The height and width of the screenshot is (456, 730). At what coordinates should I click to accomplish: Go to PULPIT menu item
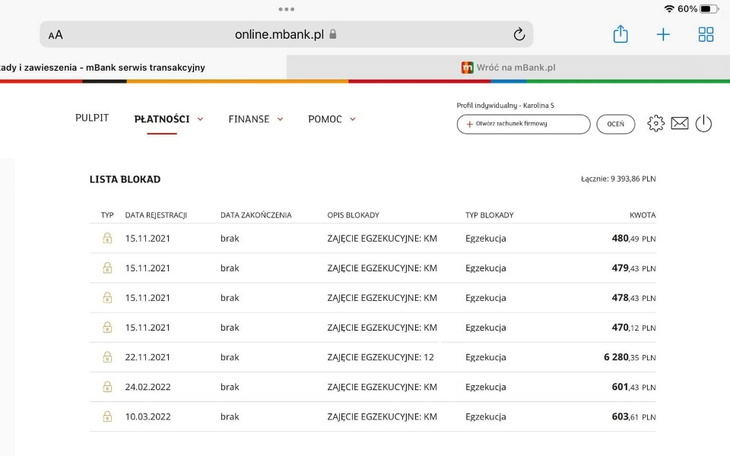point(92,118)
